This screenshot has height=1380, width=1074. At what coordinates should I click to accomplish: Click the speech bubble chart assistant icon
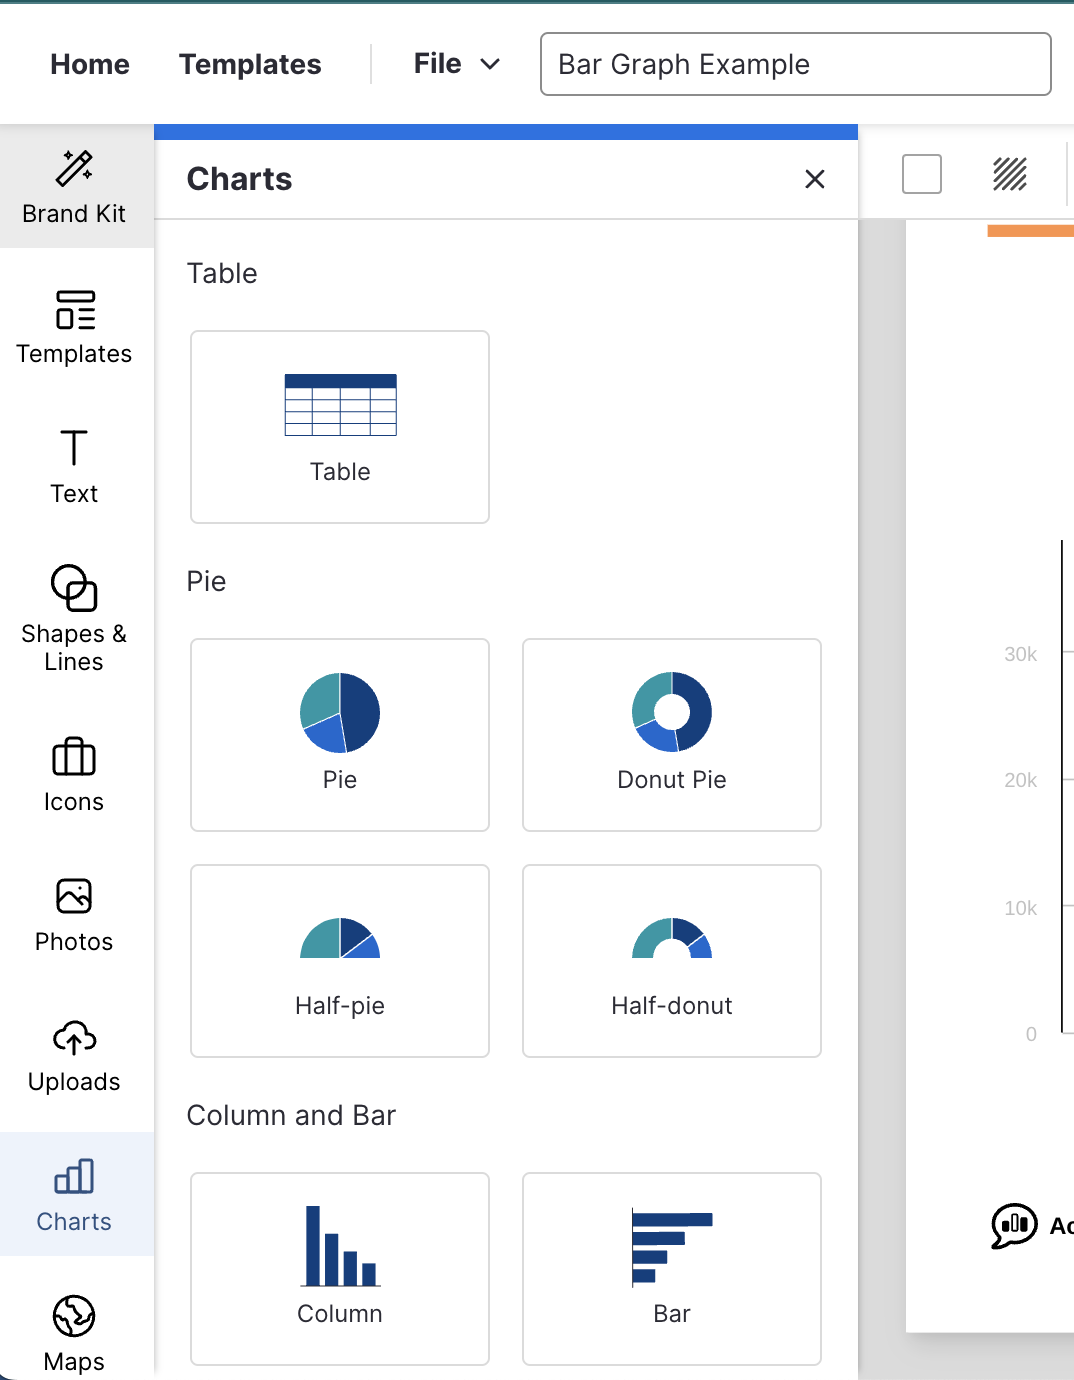click(1012, 1225)
